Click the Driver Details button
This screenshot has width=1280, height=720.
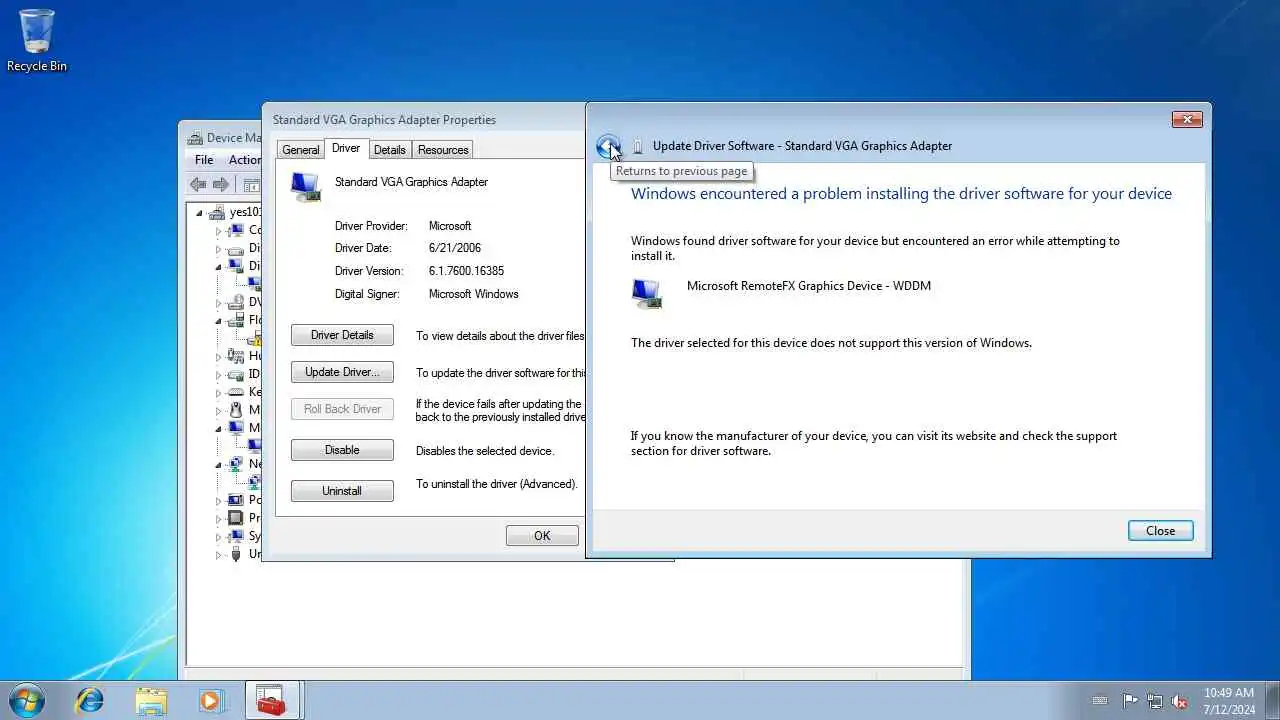point(342,335)
